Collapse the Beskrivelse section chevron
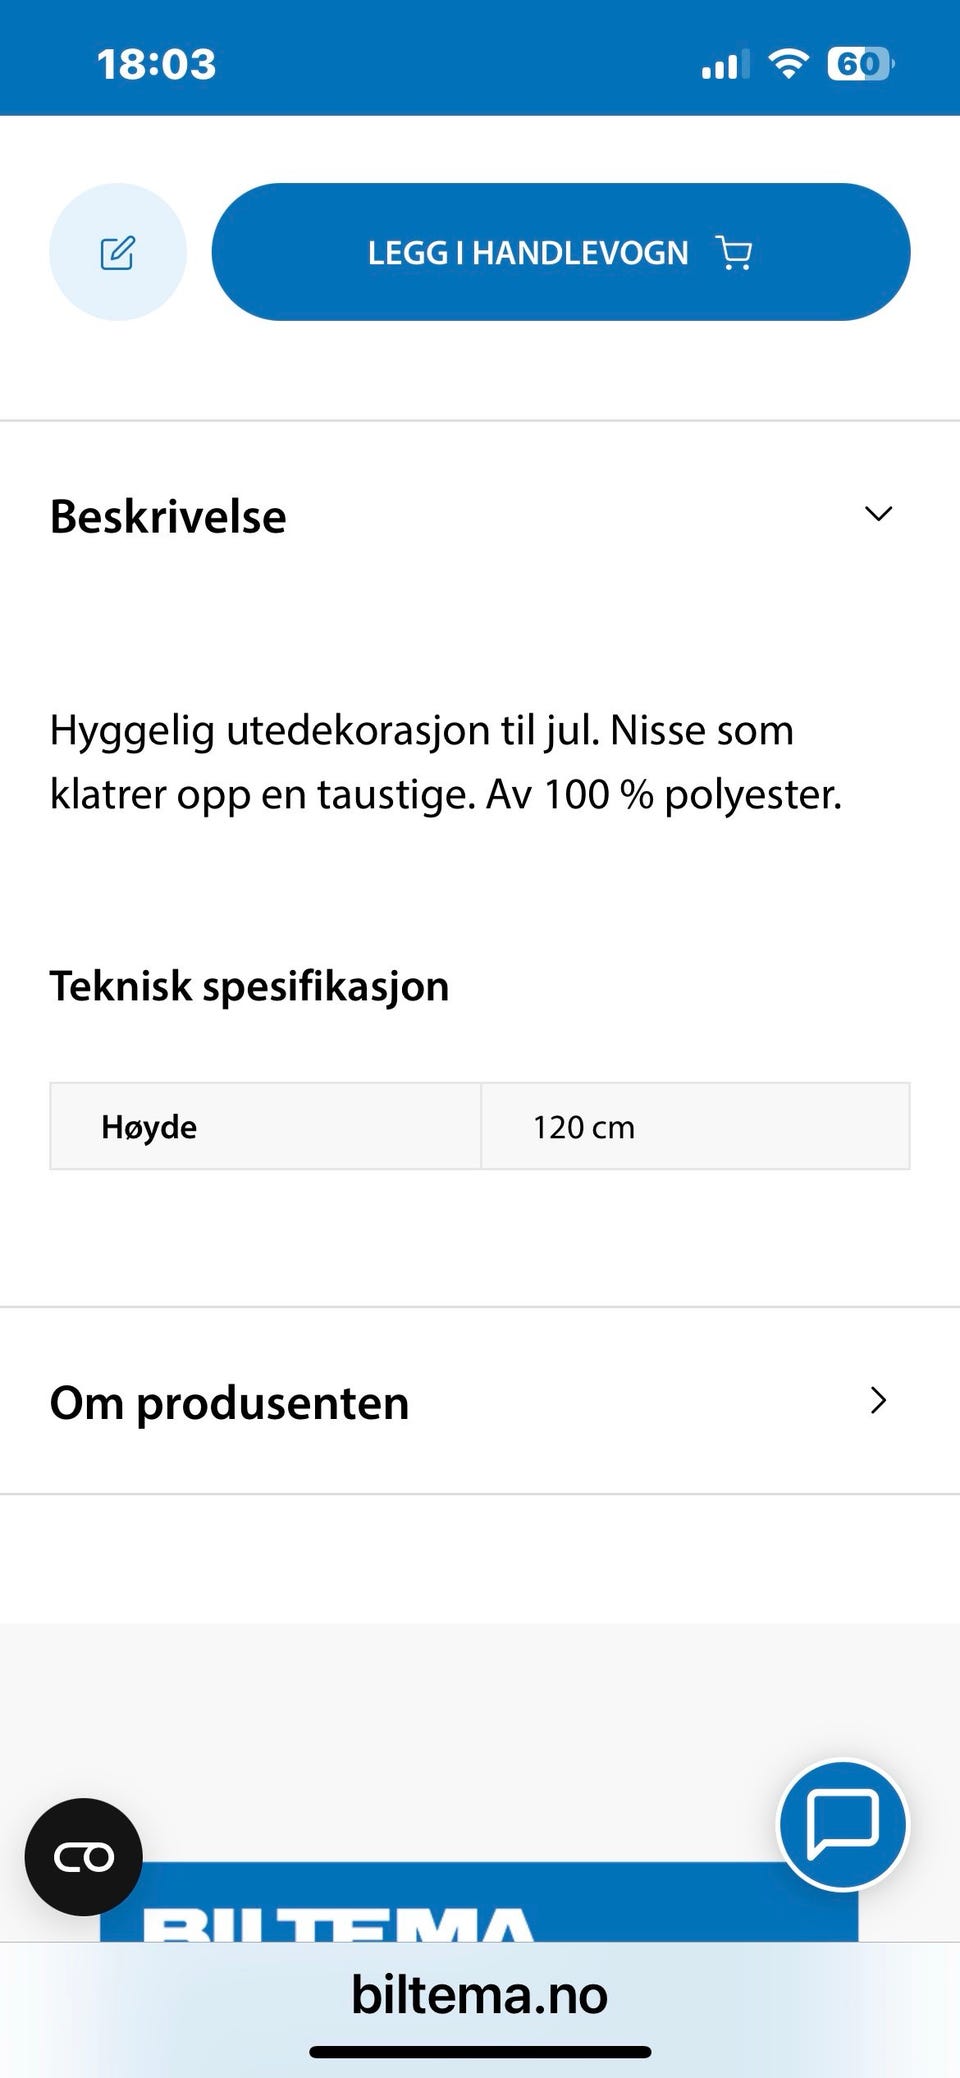This screenshot has height=2078, width=960. pyautogui.click(x=878, y=514)
